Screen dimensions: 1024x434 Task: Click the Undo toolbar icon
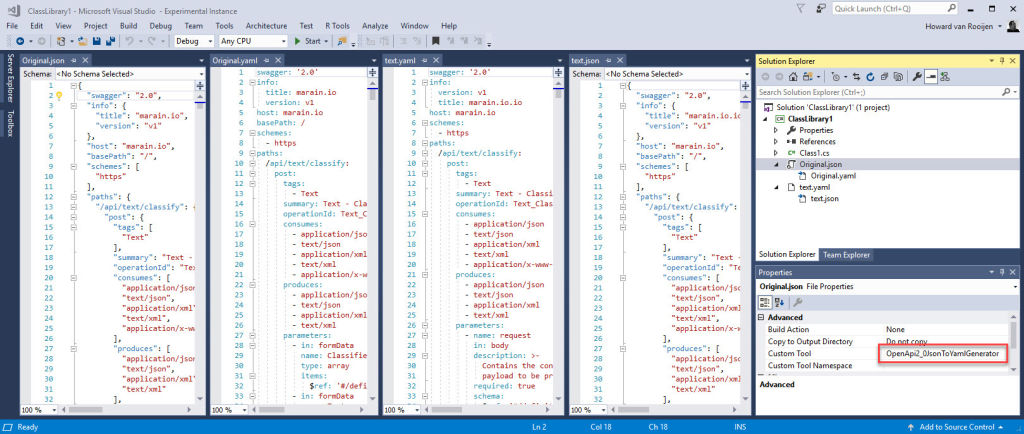(129, 40)
